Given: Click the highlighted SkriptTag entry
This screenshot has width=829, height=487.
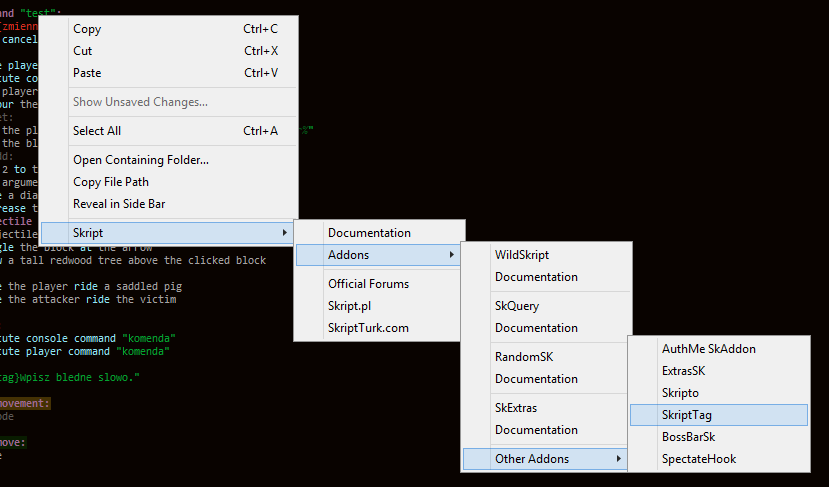Looking at the screenshot, I should pyautogui.click(x=719, y=415).
